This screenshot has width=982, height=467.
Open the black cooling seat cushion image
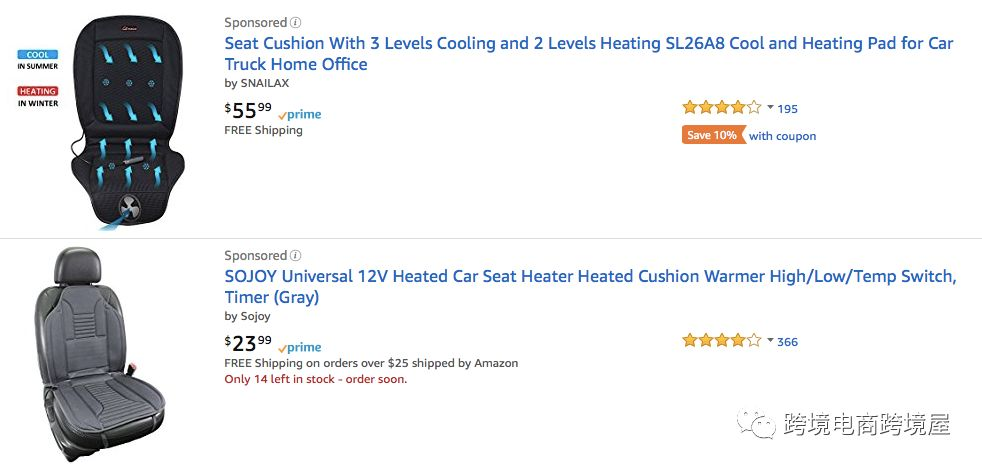click(x=126, y=118)
